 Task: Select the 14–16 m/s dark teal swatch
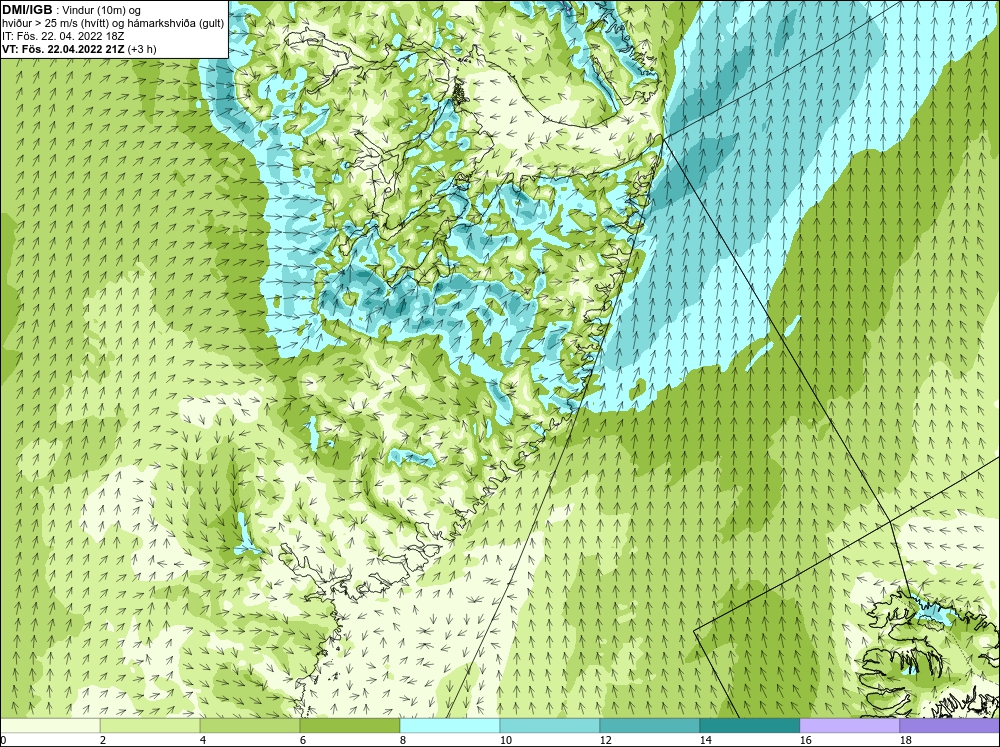click(x=749, y=725)
